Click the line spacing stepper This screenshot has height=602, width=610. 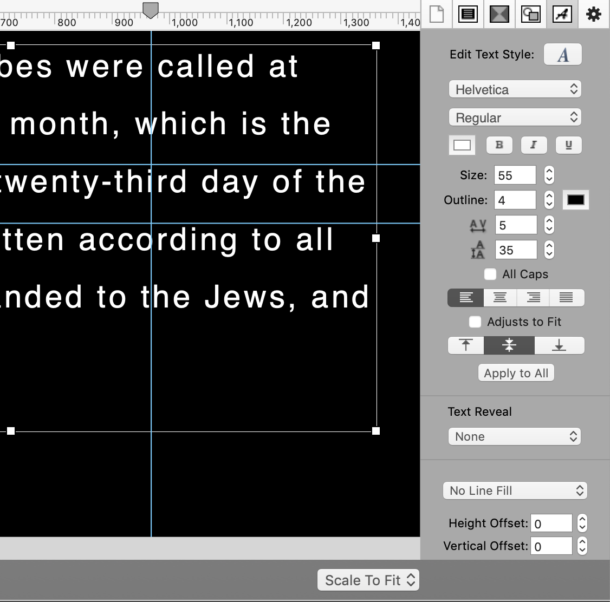tap(549, 250)
